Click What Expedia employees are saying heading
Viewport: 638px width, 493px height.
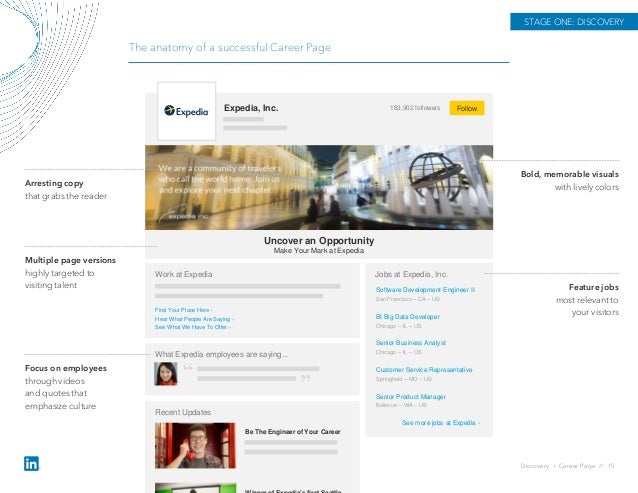pos(221,354)
